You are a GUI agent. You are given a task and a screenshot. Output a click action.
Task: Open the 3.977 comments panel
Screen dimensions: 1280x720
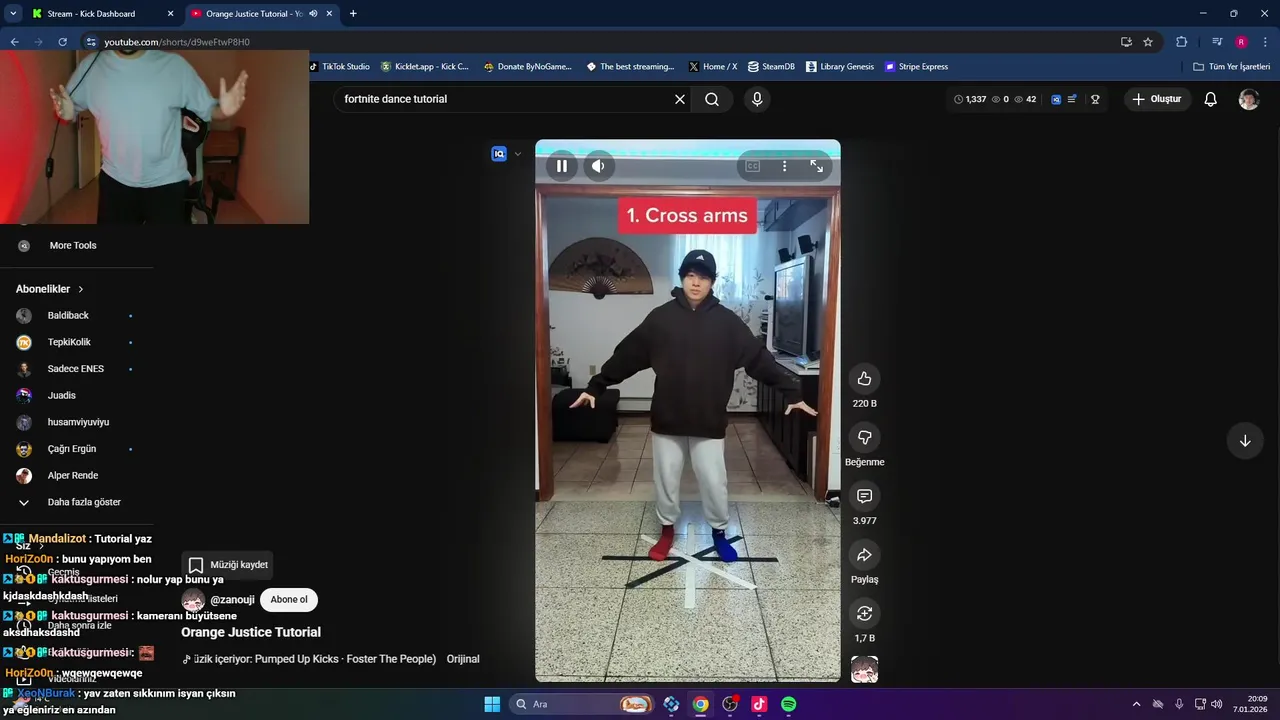pos(864,496)
